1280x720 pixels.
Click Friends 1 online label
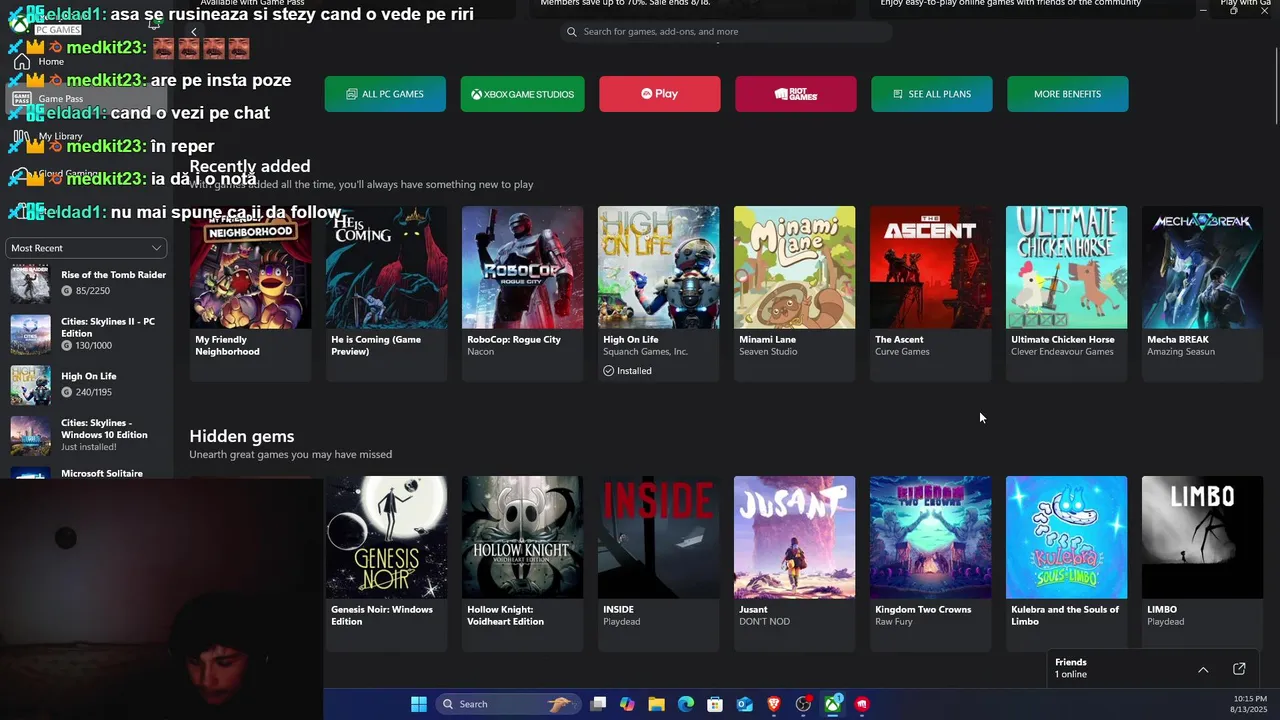pyautogui.click(x=1071, y=668)
